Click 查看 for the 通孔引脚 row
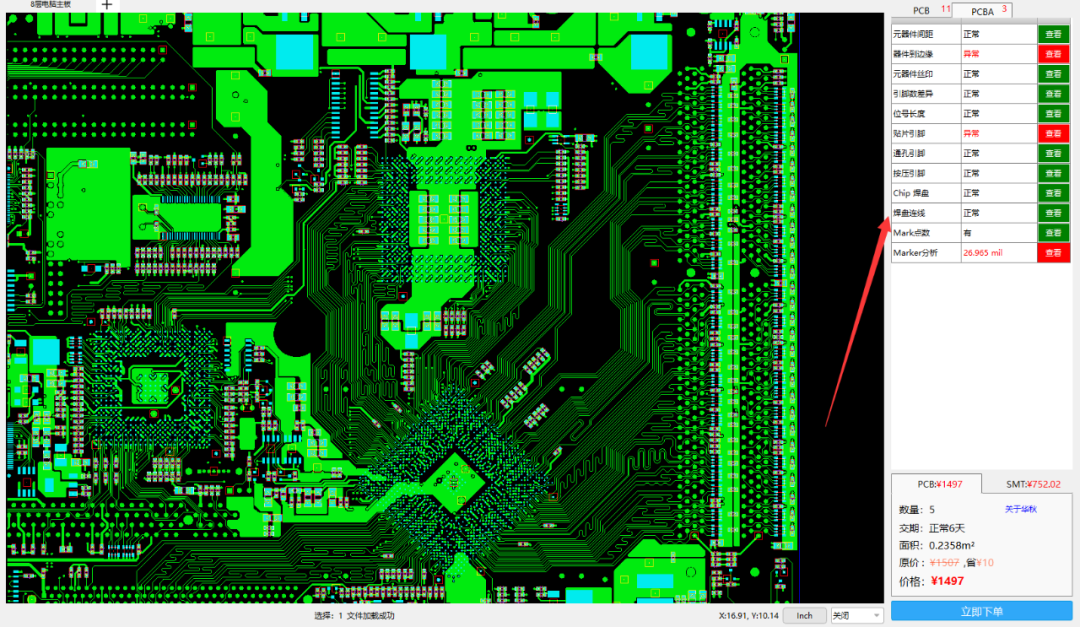The width and height of the screenshot is (1080, 627). pyautogui.click(x=1053, y=153)
